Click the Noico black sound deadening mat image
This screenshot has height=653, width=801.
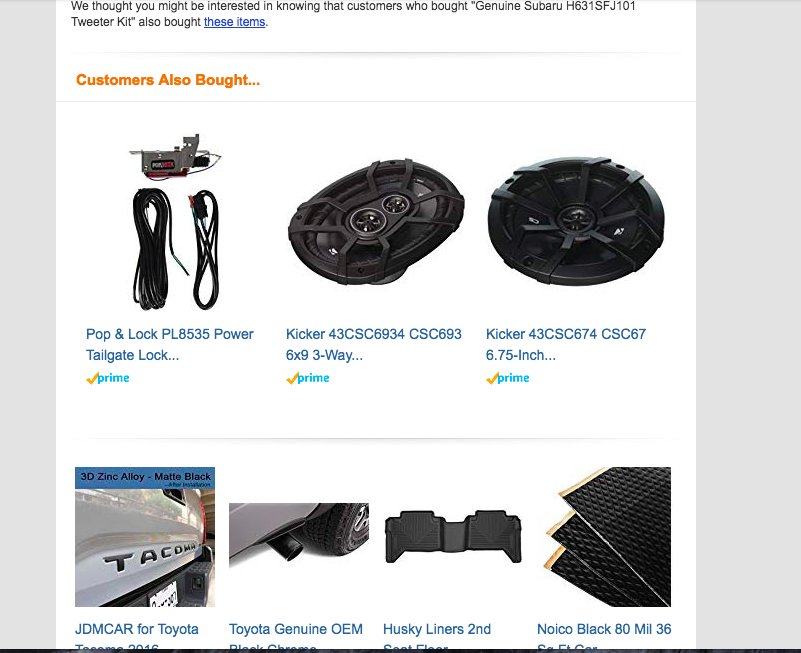pyautogui.click(x=606, y=537)
